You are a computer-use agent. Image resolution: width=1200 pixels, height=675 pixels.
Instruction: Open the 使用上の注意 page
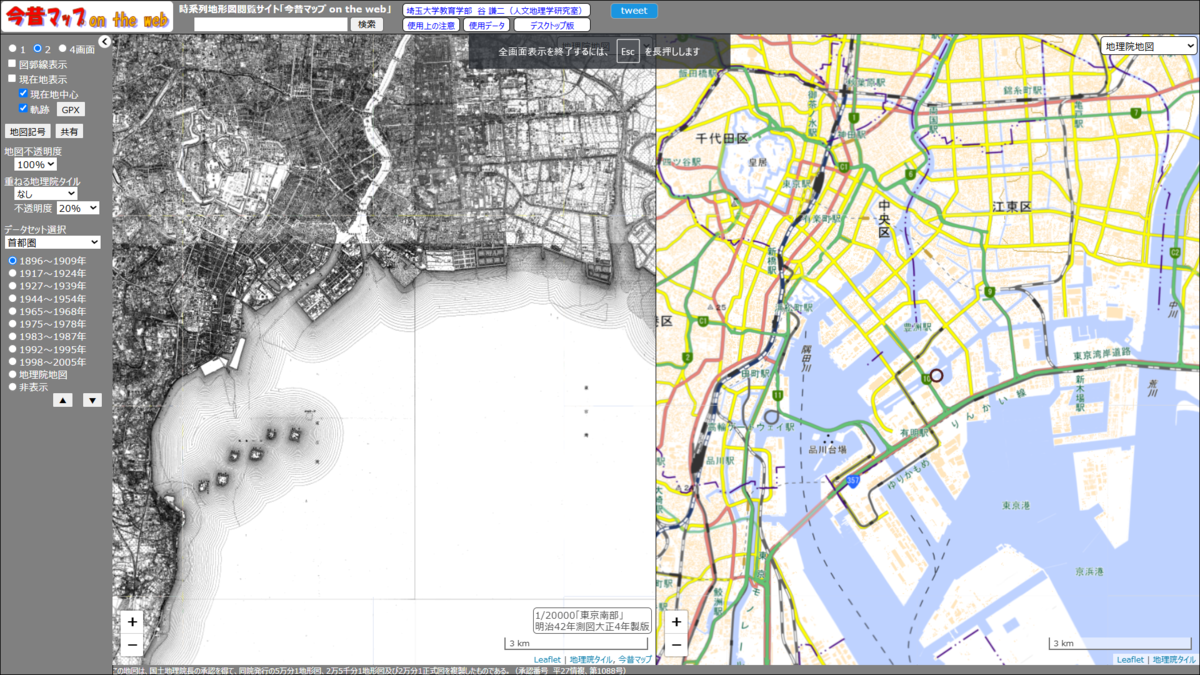tap(432, 25)
